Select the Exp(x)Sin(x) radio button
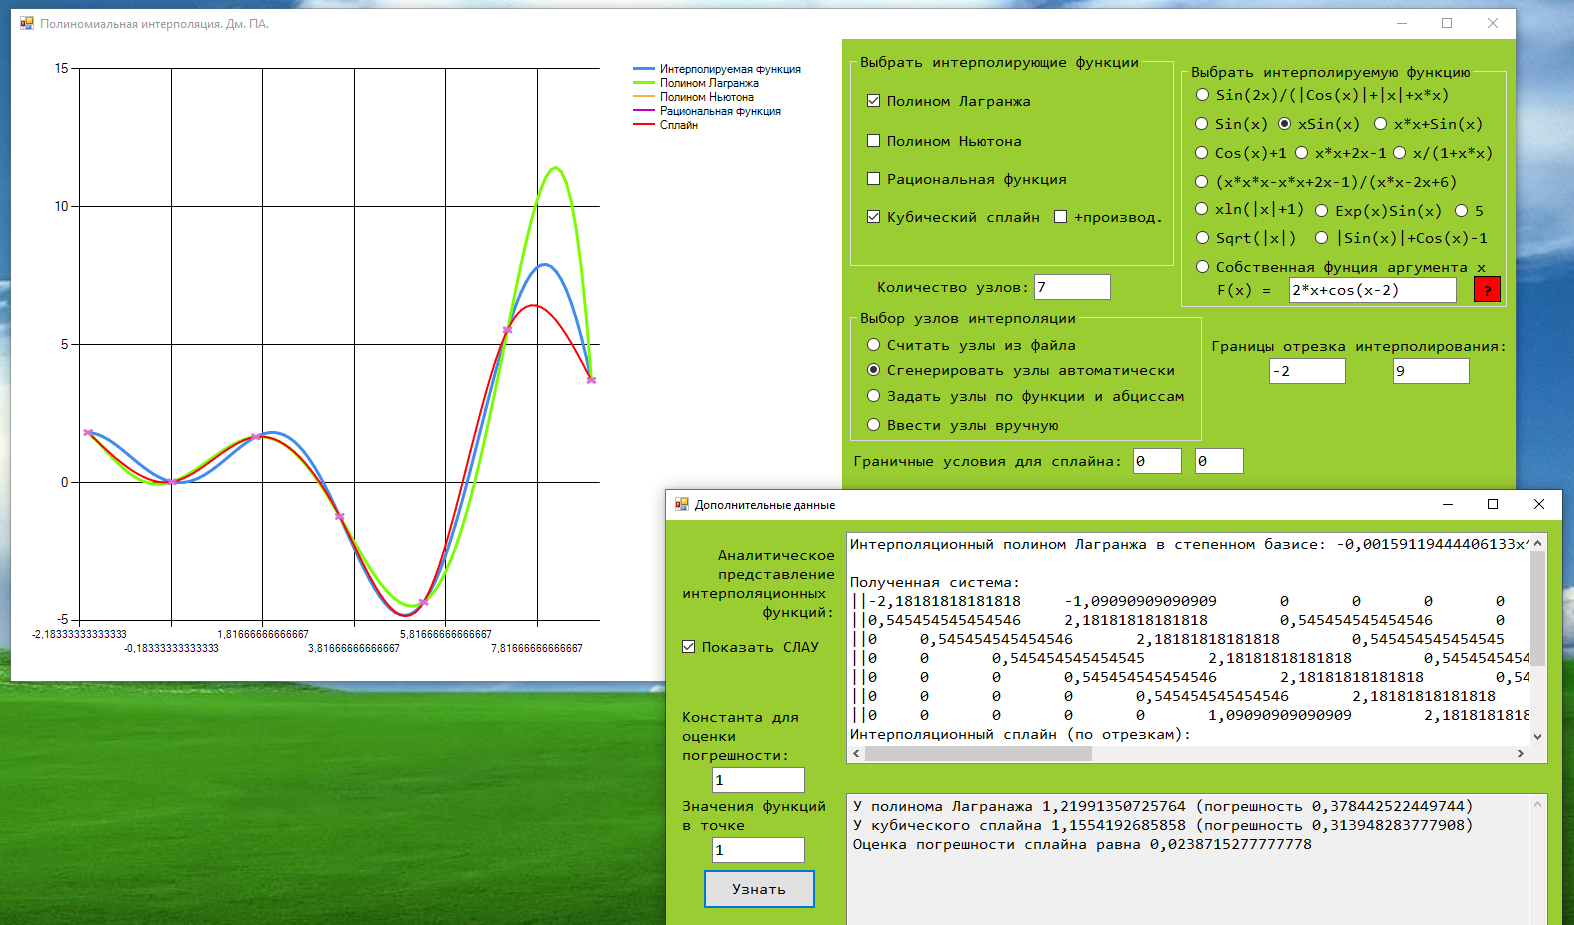This screenshot has height=925, width=1574. coord(1322,211)
